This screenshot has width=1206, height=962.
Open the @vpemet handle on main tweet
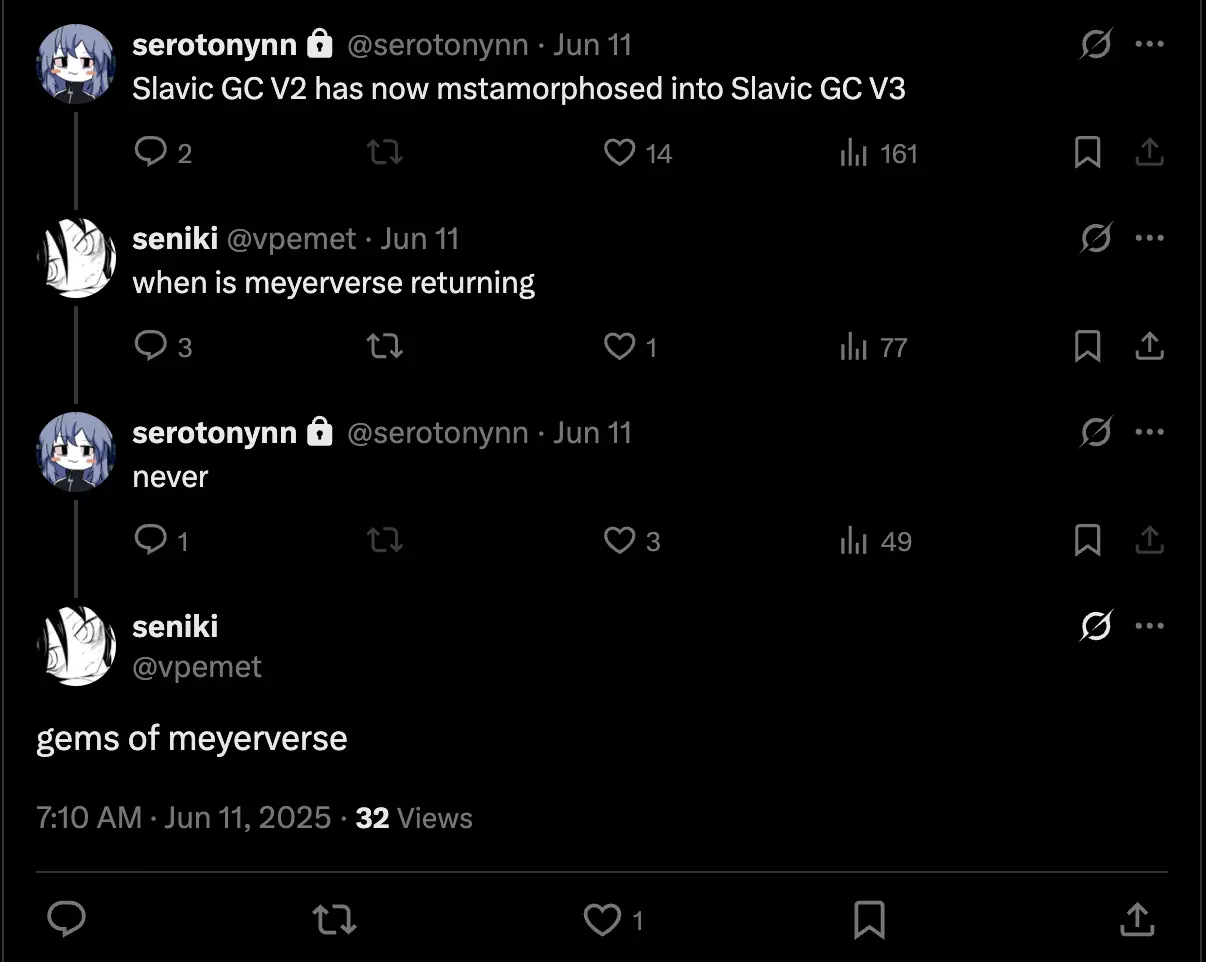(x=197, y=667)
